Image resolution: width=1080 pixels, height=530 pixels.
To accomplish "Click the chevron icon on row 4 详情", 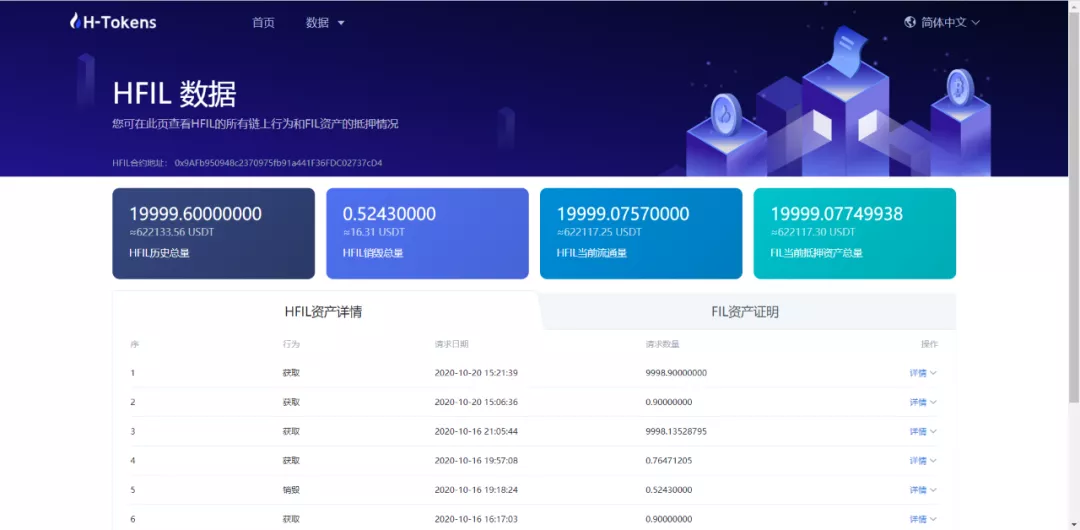I will tap(933, 460).
